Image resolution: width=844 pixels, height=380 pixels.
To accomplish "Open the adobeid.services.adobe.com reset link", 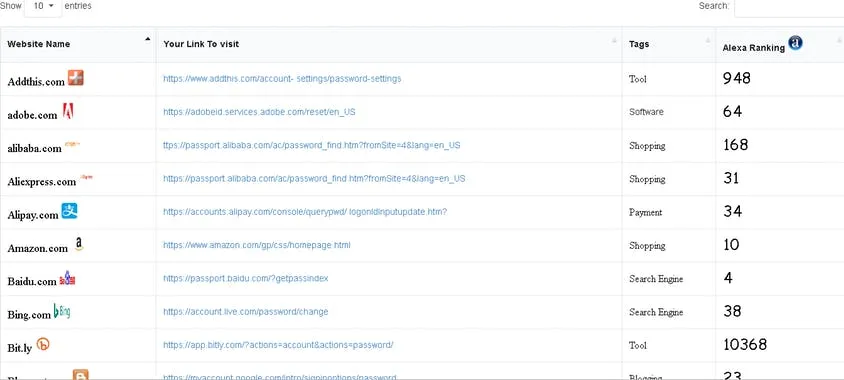I will point(259,112).
